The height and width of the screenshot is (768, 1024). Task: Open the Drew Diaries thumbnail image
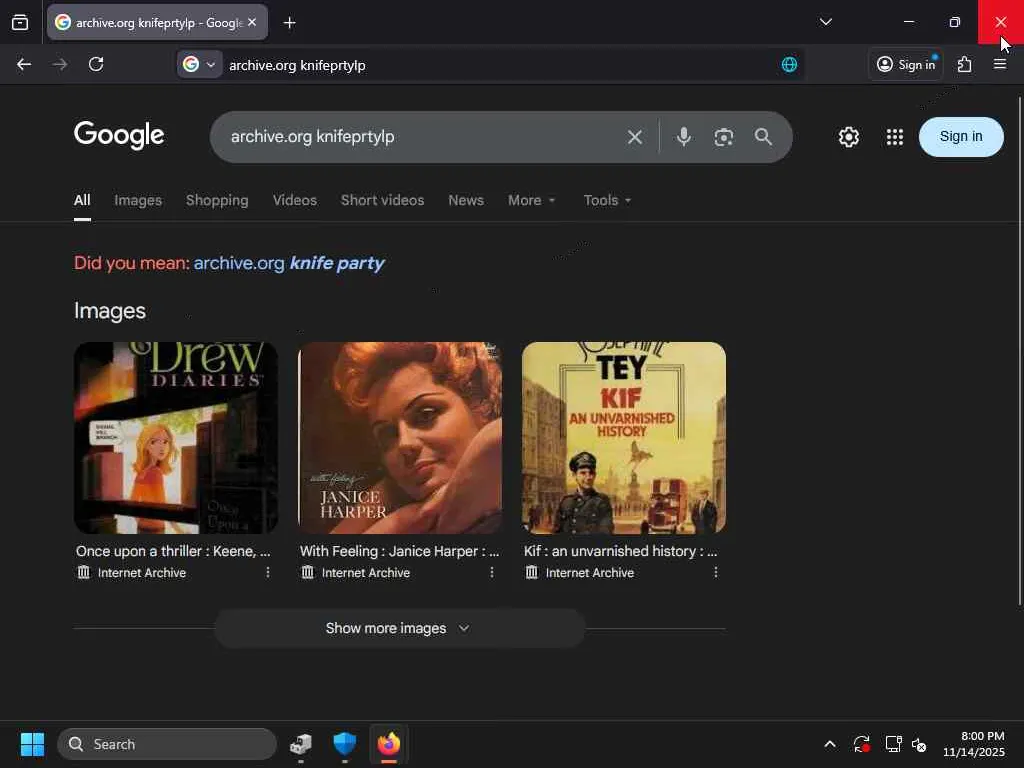[176, 438]
